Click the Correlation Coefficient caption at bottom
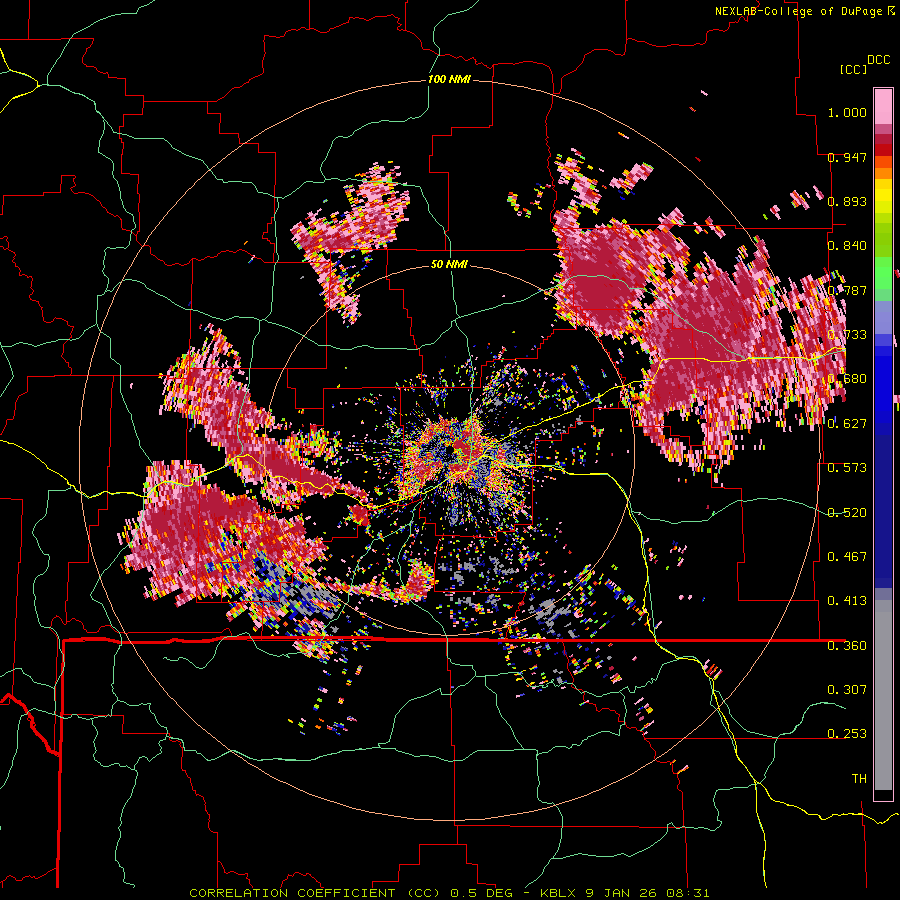The image size is (900, 900). [x=449, y=893]
